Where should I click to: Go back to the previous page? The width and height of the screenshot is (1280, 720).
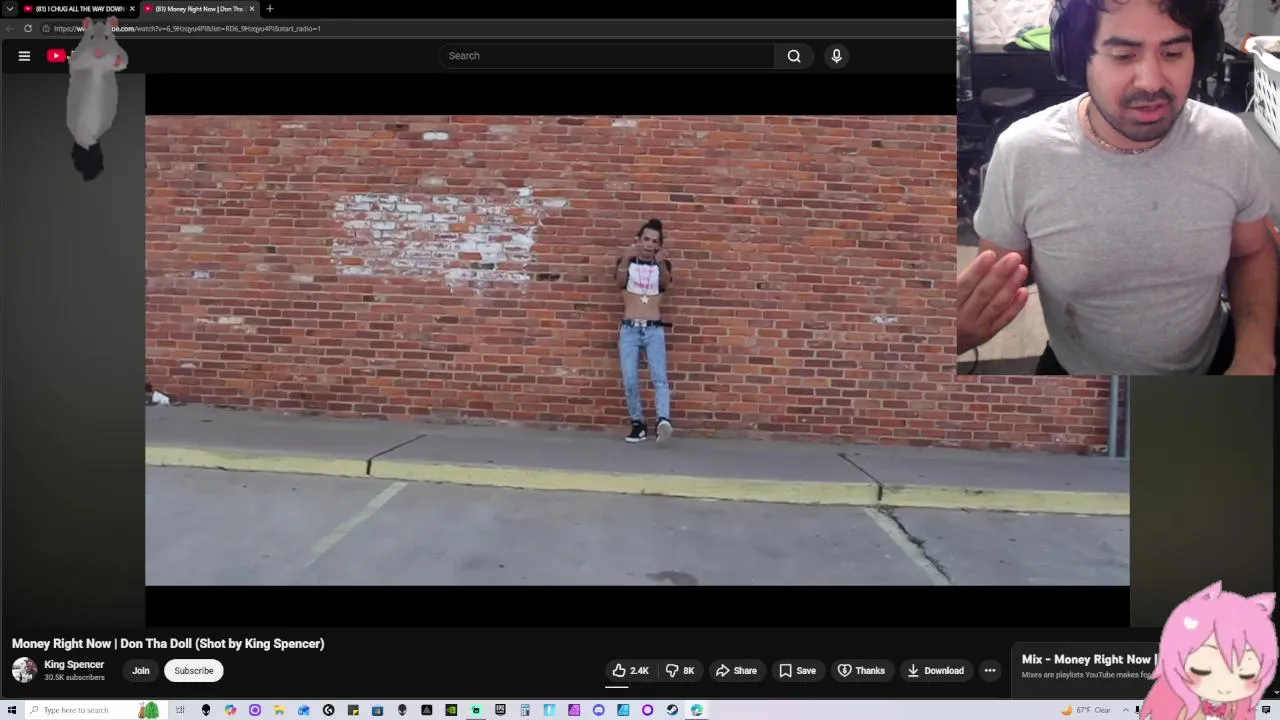click(x=9, y=28)
